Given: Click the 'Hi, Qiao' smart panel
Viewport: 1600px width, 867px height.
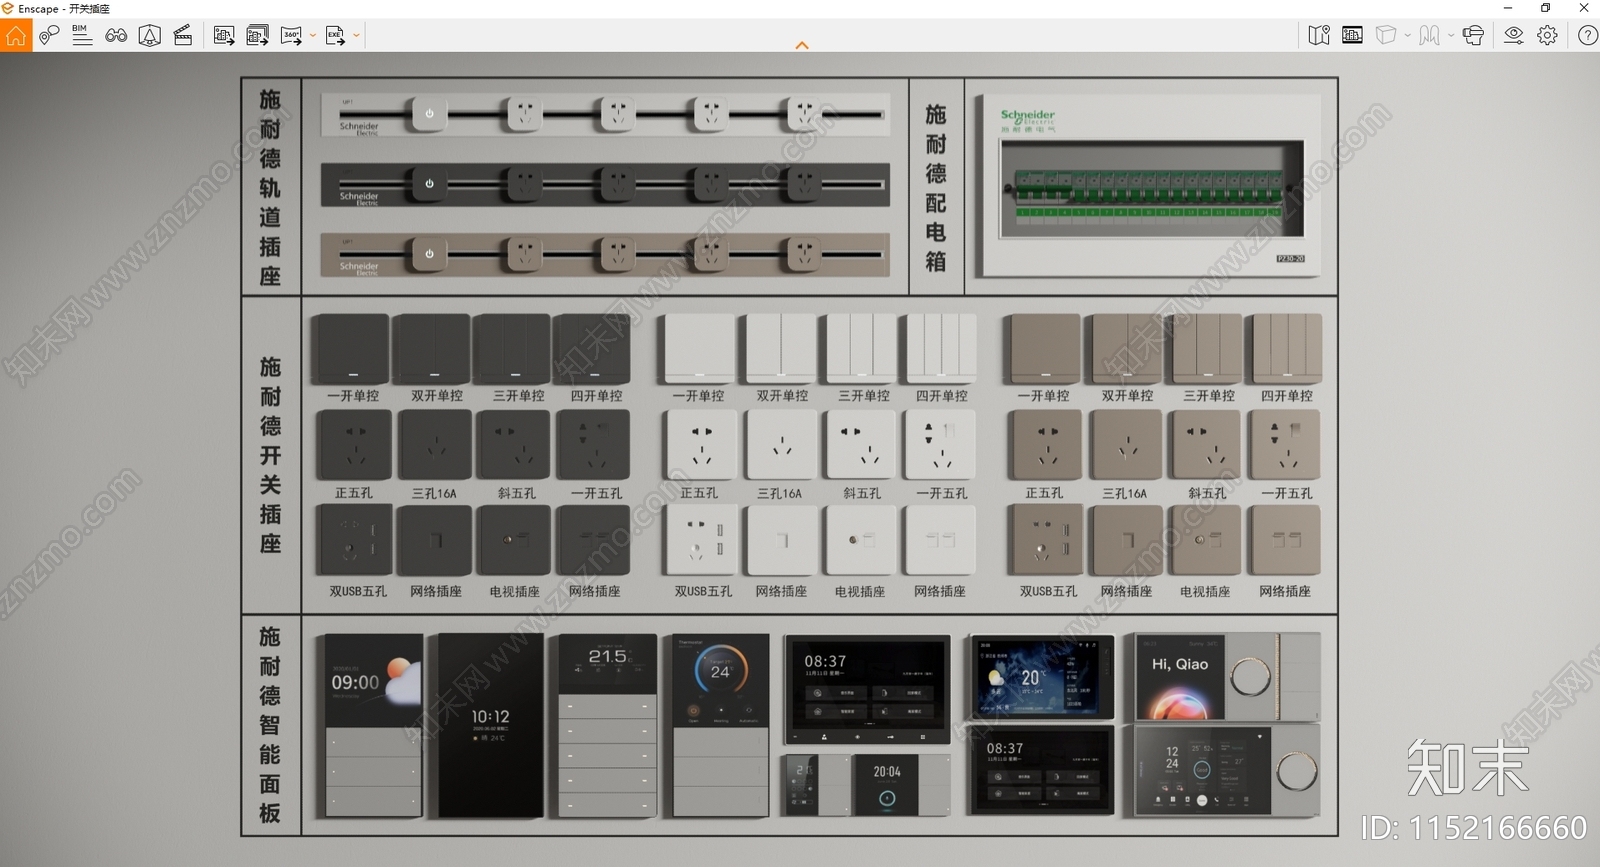Looking at the screenshot, I should click(1227, 676).
